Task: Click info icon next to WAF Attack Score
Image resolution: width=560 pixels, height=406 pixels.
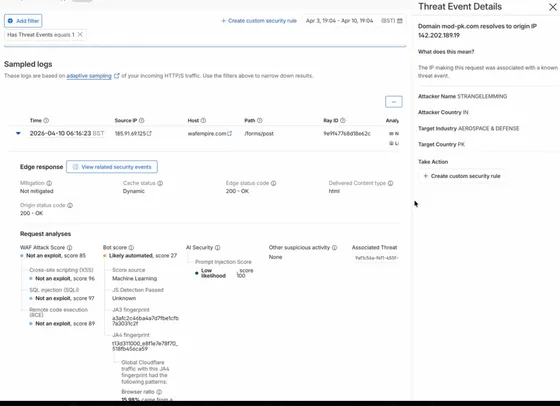Action: [70, 247]
